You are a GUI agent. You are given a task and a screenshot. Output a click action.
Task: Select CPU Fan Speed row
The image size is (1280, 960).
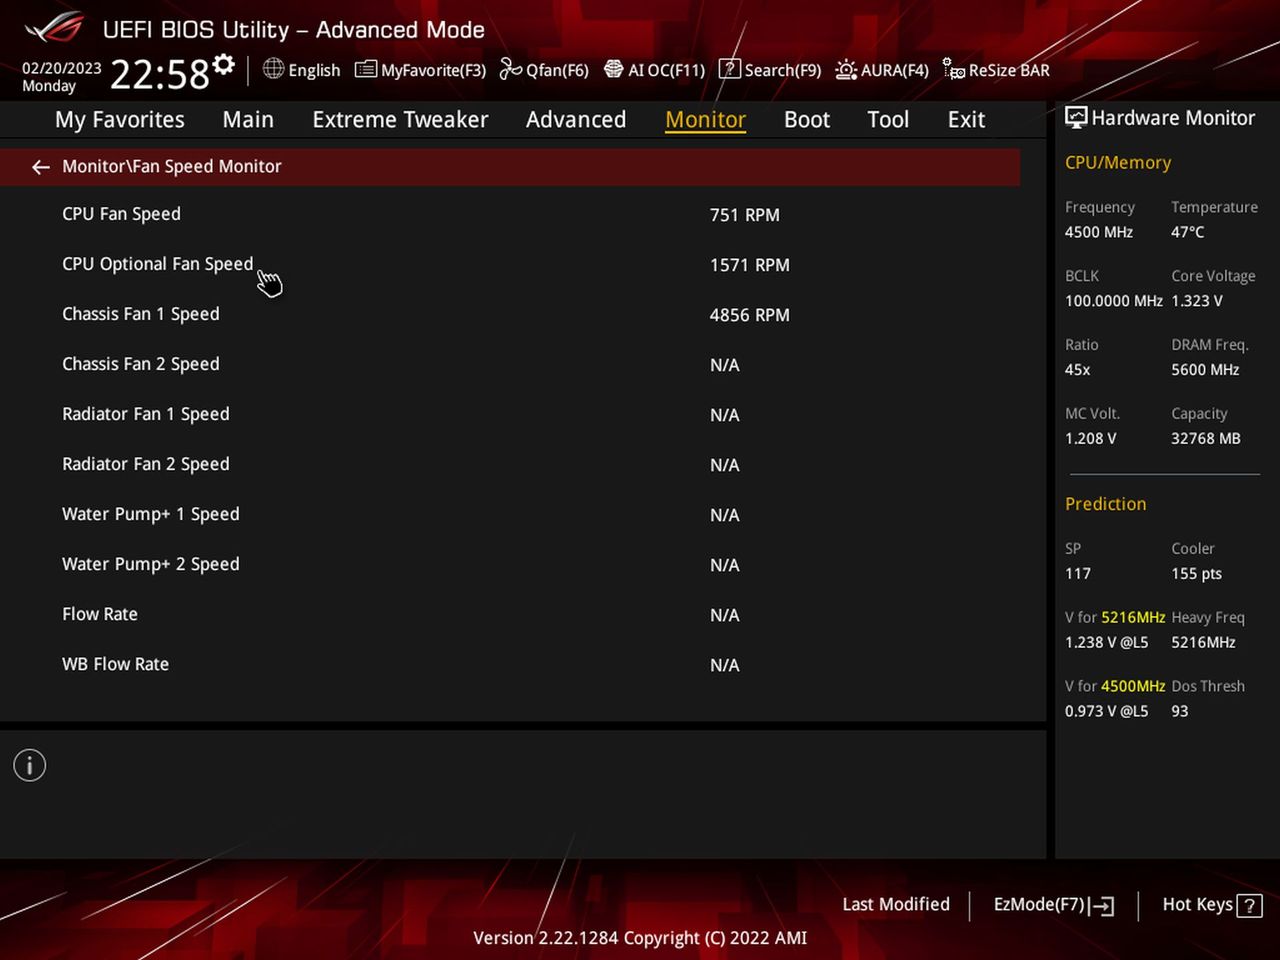tap(510, 214)
